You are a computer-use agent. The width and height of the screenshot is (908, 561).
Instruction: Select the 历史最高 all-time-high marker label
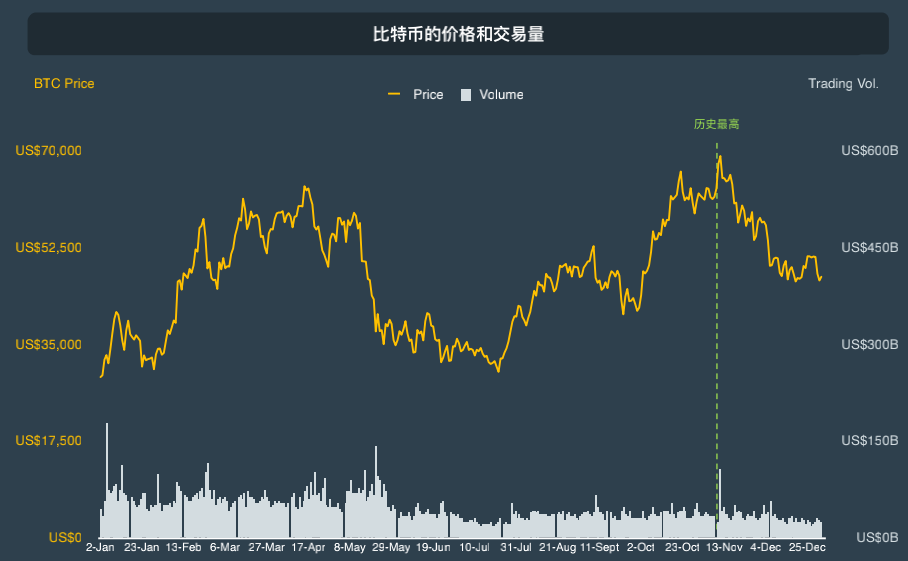tap(716, 124)
